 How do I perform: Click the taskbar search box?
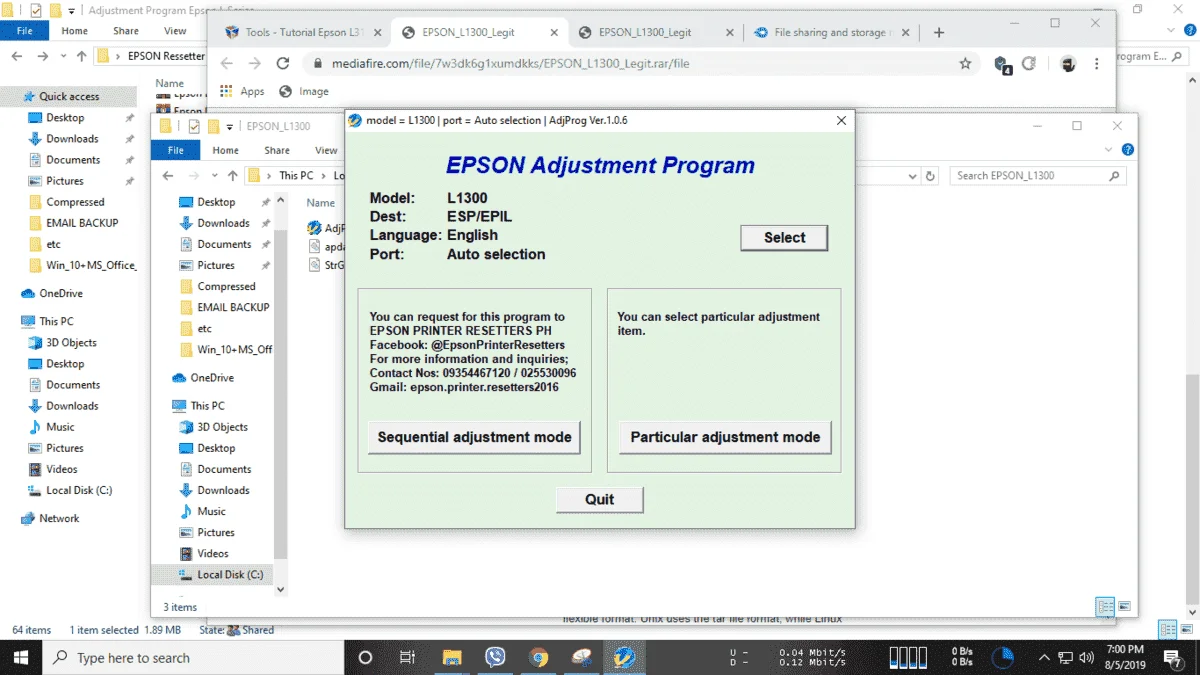coord(193,657)
